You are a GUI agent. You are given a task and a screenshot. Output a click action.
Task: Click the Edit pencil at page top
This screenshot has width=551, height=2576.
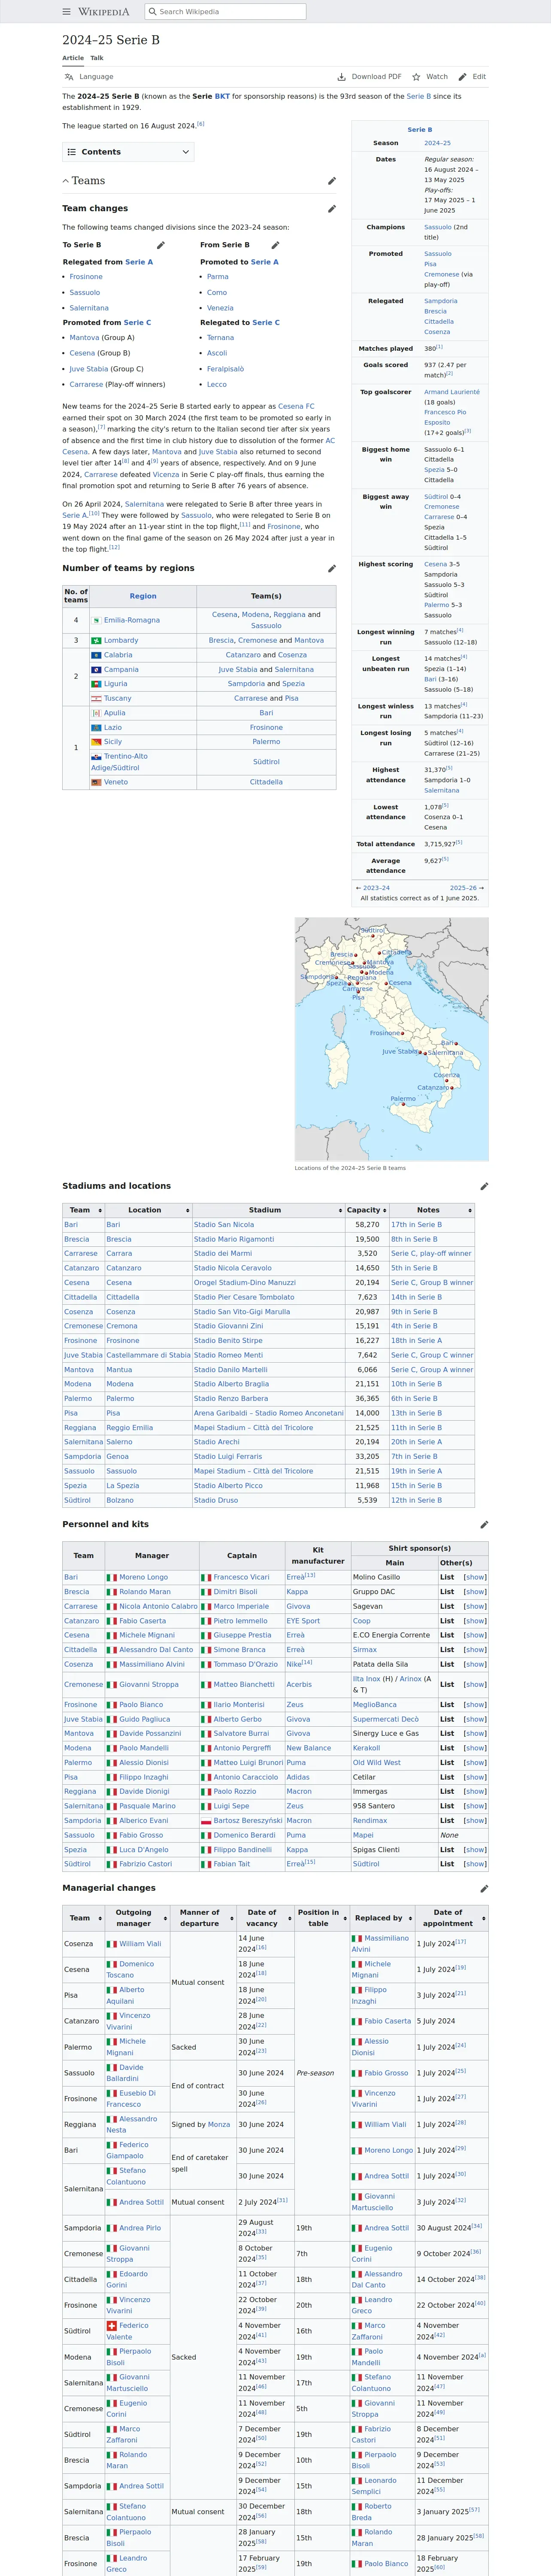click(x=462, y=77)
